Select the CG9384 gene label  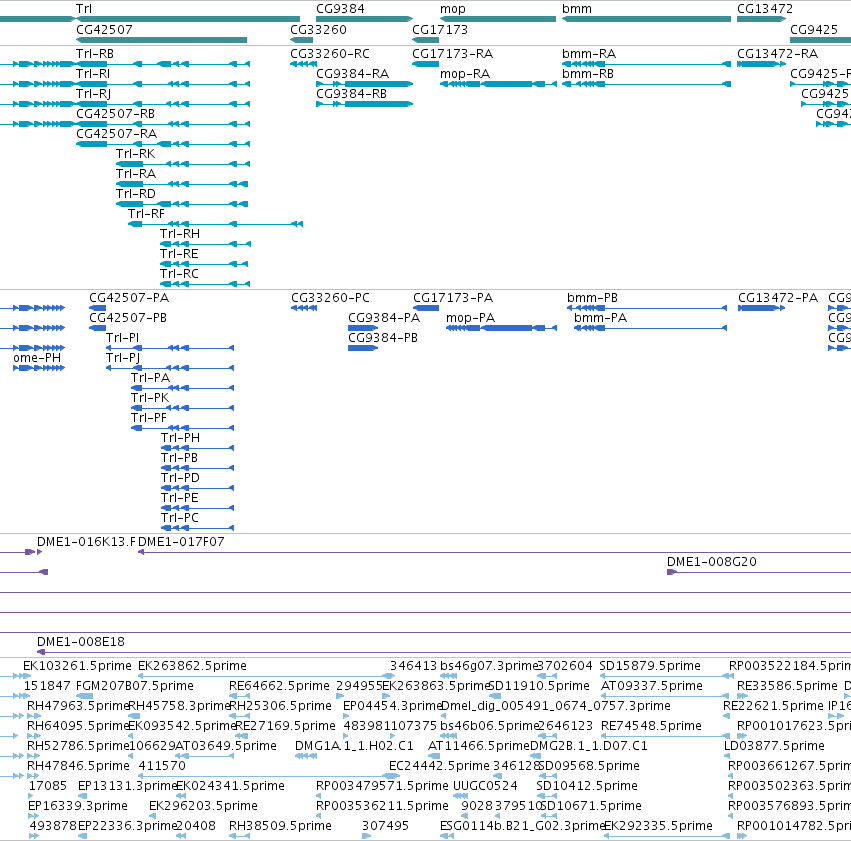[x=340, y=9]
